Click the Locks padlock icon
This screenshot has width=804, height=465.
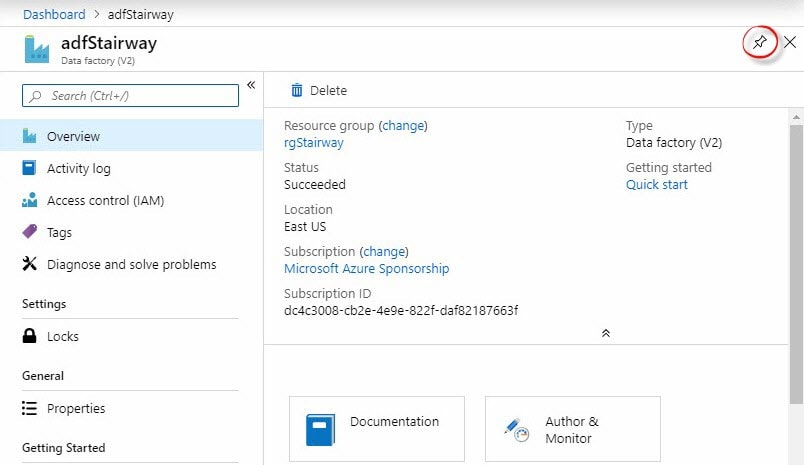[29, 337]
